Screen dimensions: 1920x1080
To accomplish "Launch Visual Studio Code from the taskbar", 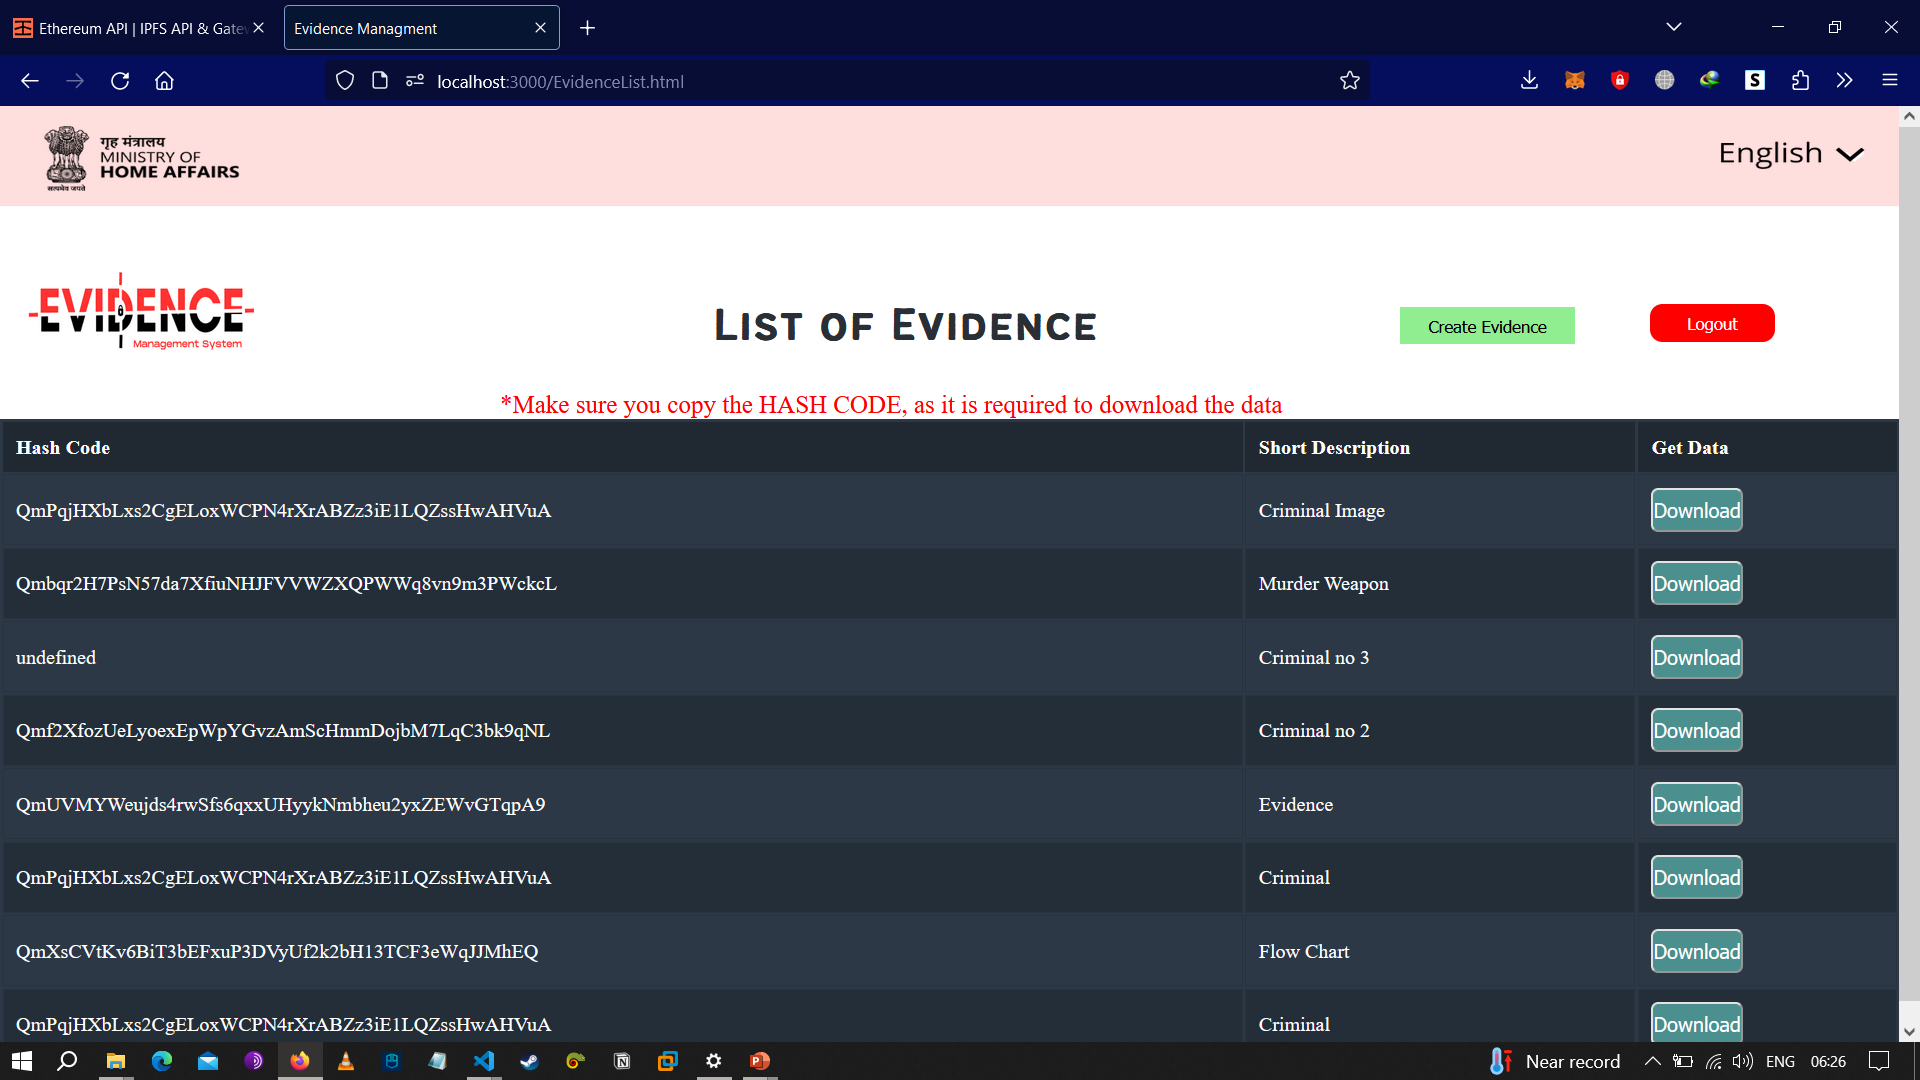I will 484,1061.
